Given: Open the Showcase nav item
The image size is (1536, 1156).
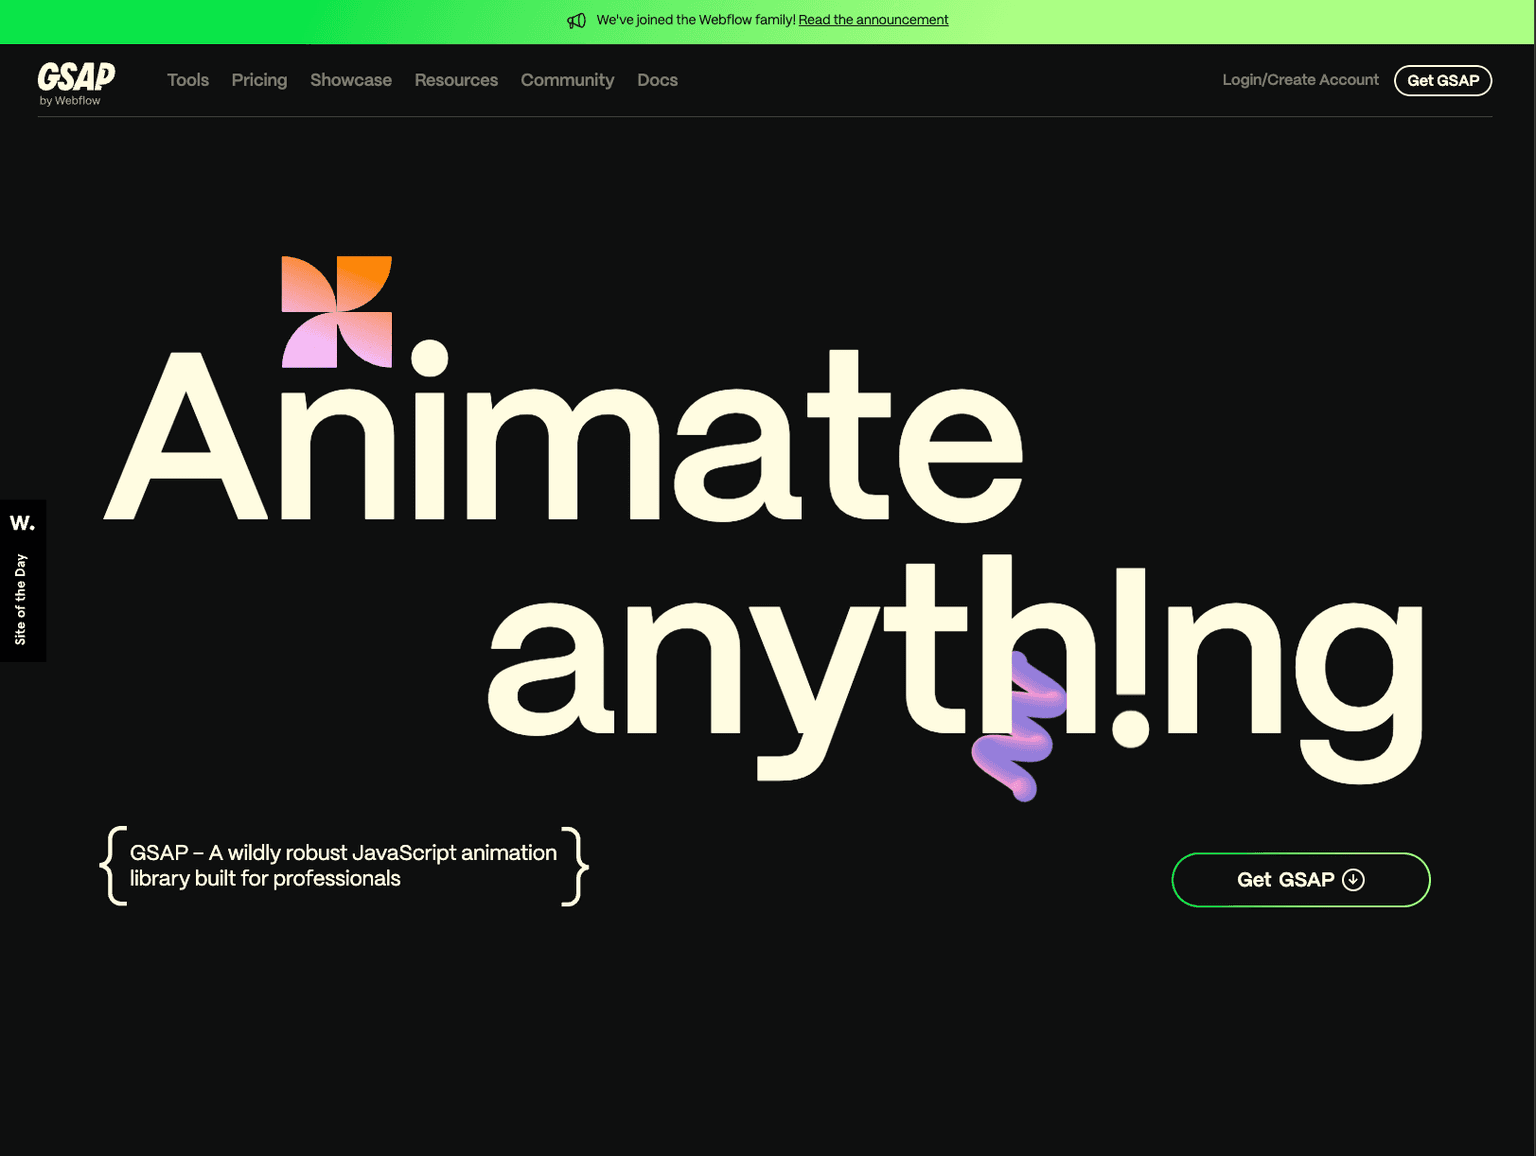Looking at the screenshot, I should [351, 80].
